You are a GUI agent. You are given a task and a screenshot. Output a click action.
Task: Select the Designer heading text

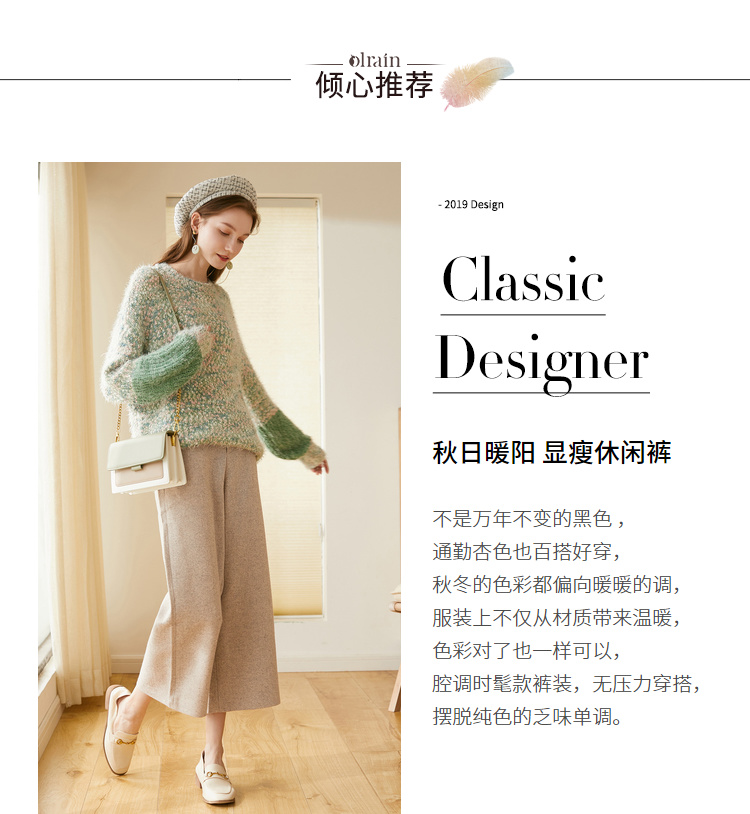click(x=541, y=362)
